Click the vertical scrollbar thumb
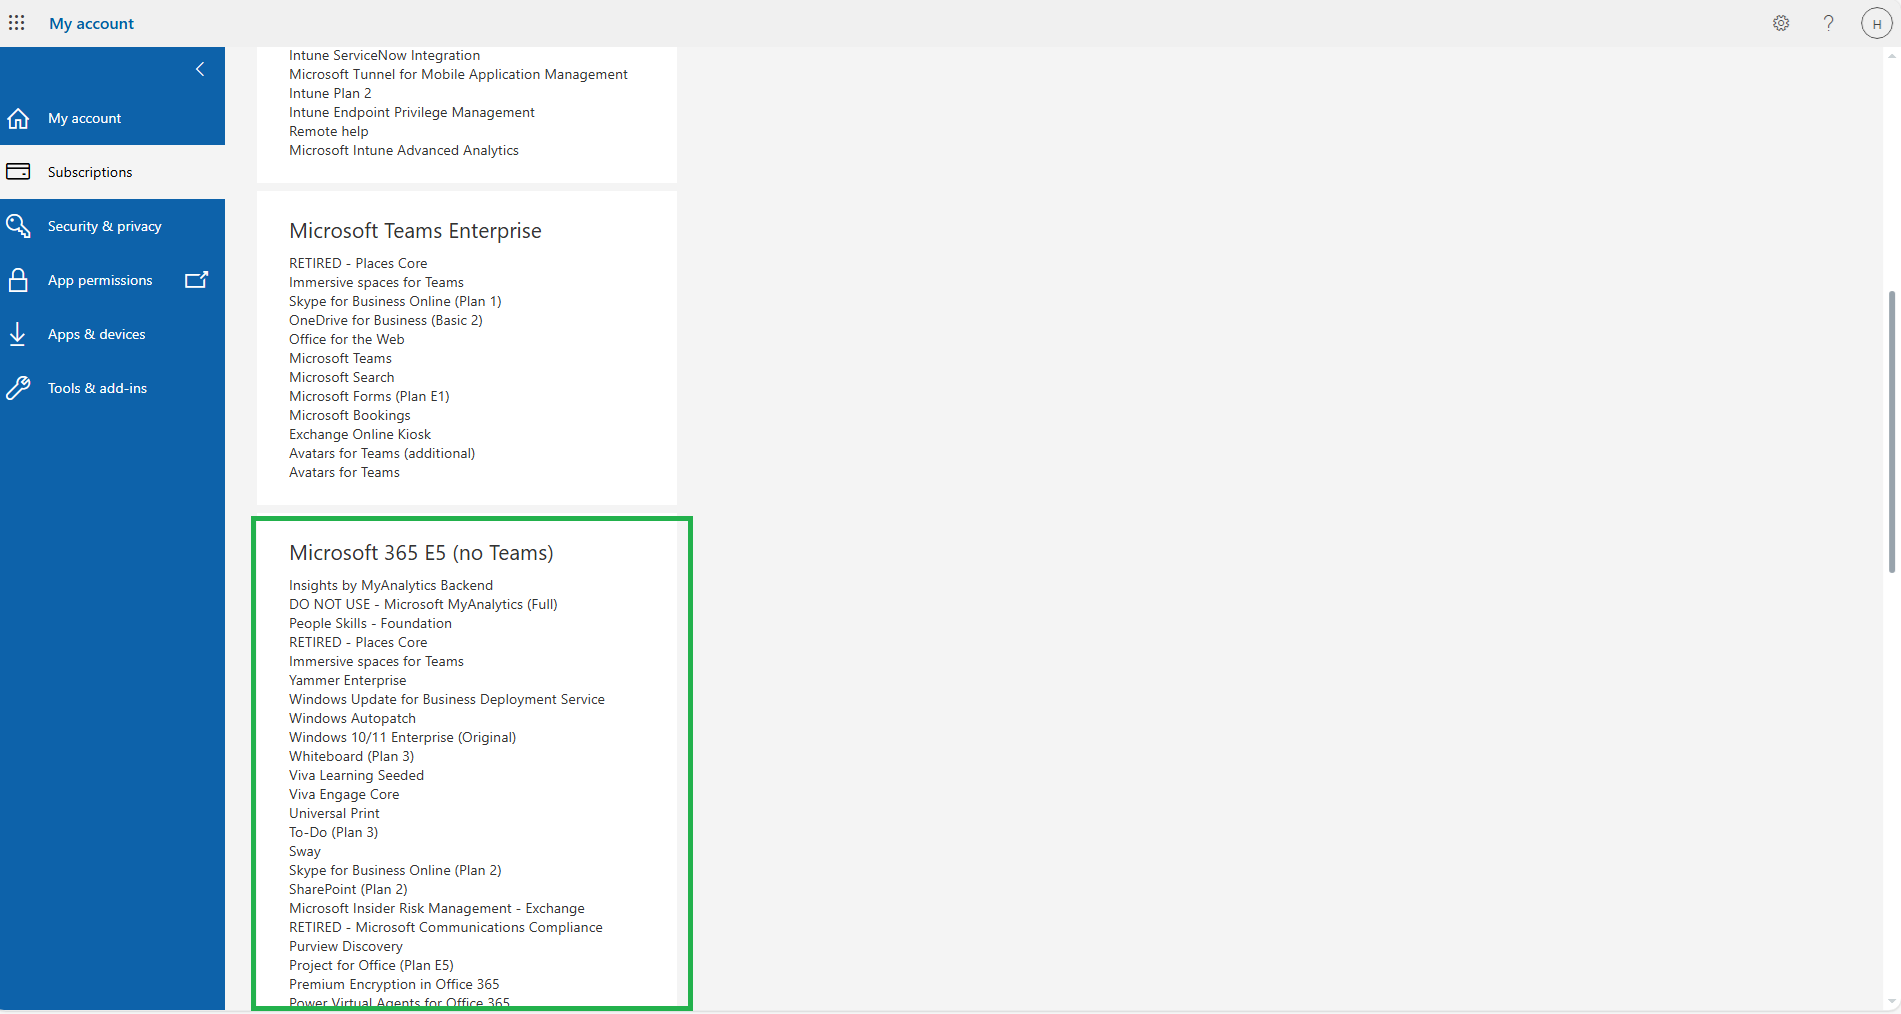Screen dimensions: 1901x1014 point(1891,432)
